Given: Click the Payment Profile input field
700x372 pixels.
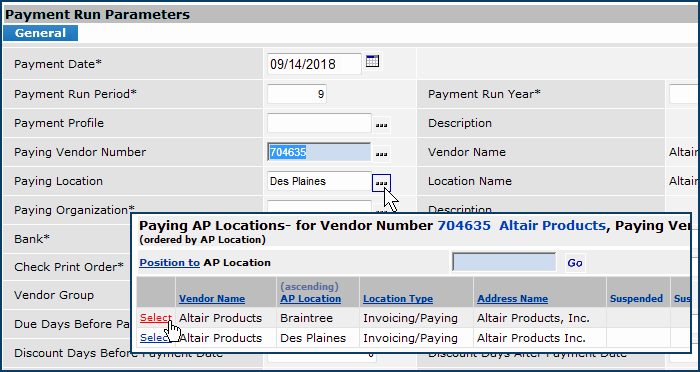Looking at the screenshot, I should (x=319, y=123).
